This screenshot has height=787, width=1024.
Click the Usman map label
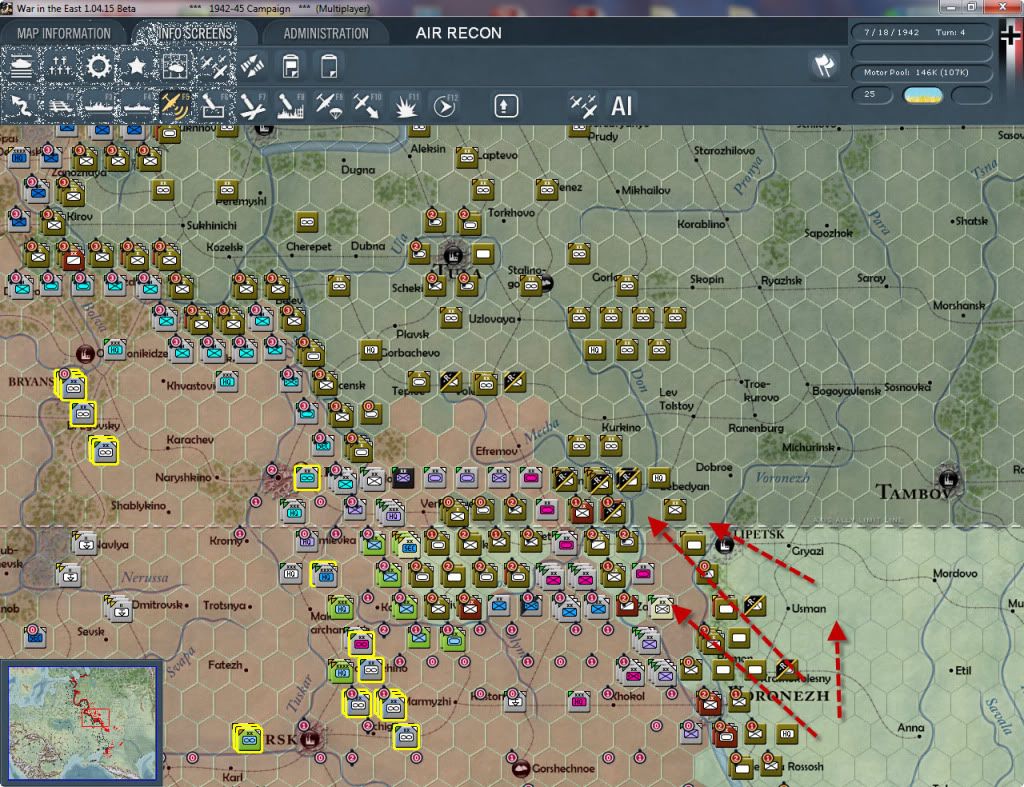pyautogui.click(x=808, y=609)
